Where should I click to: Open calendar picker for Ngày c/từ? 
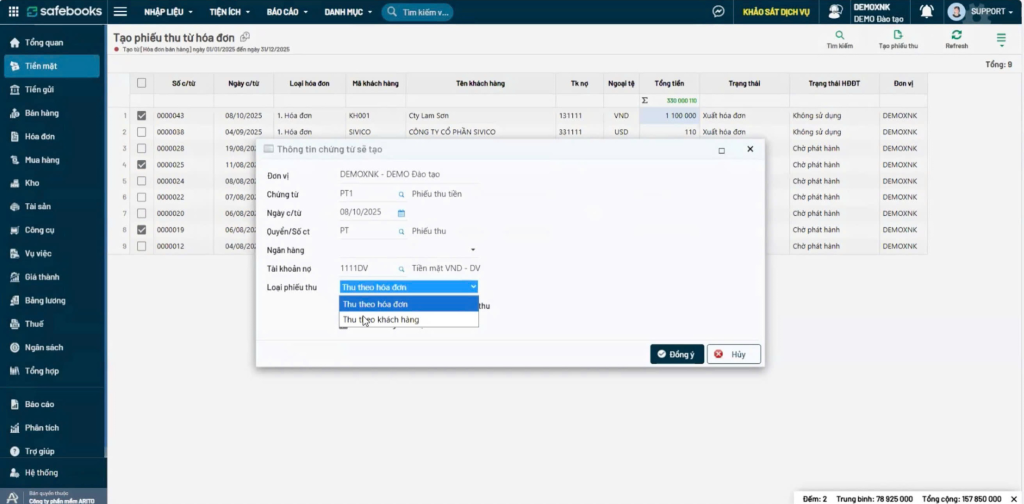401,213
